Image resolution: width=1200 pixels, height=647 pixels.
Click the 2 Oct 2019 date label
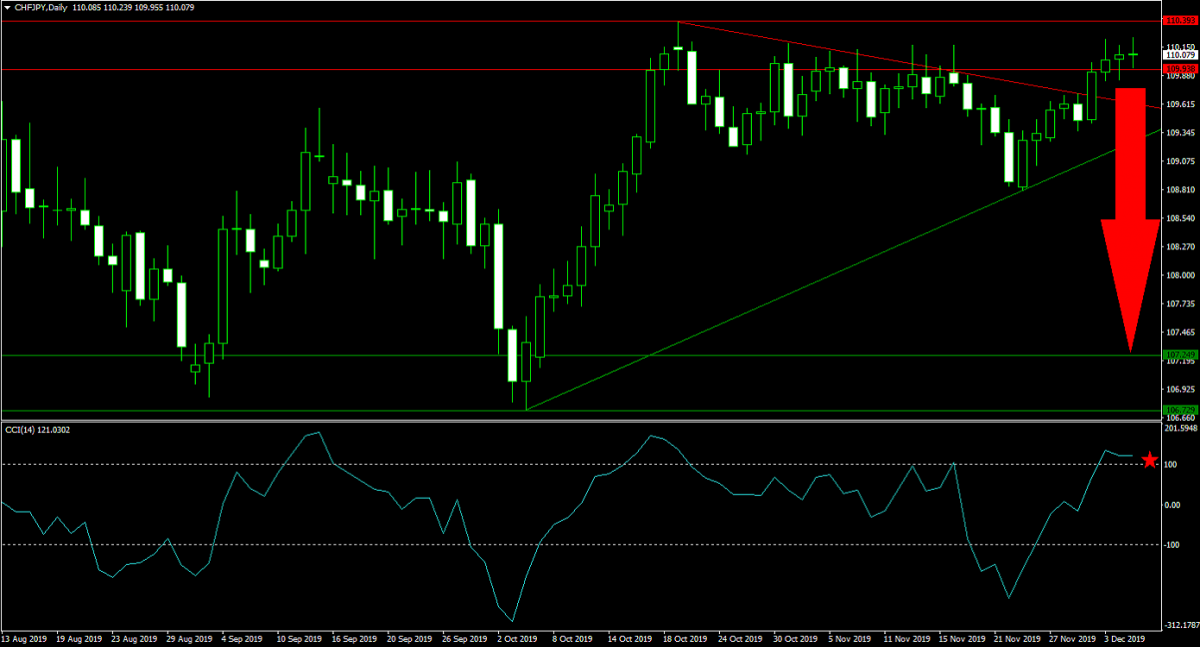pos(518,637)
